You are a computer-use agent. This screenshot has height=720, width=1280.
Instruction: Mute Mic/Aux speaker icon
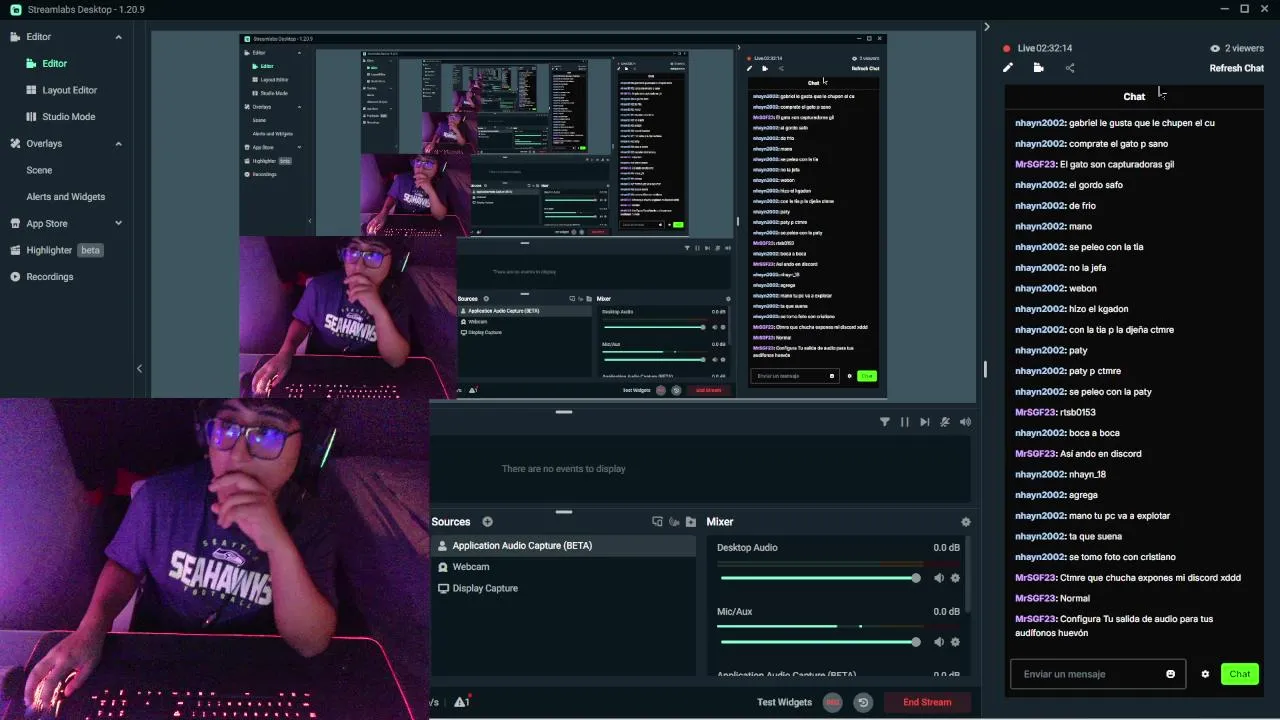pyautogui.click(x=938, y=642)
